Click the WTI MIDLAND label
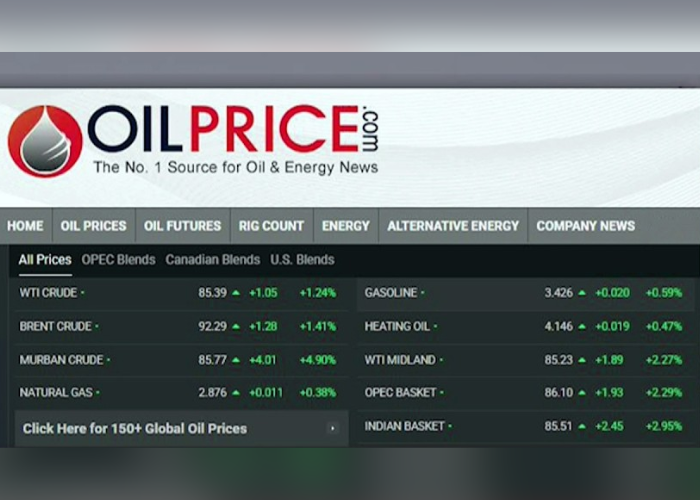 point(400,360)
